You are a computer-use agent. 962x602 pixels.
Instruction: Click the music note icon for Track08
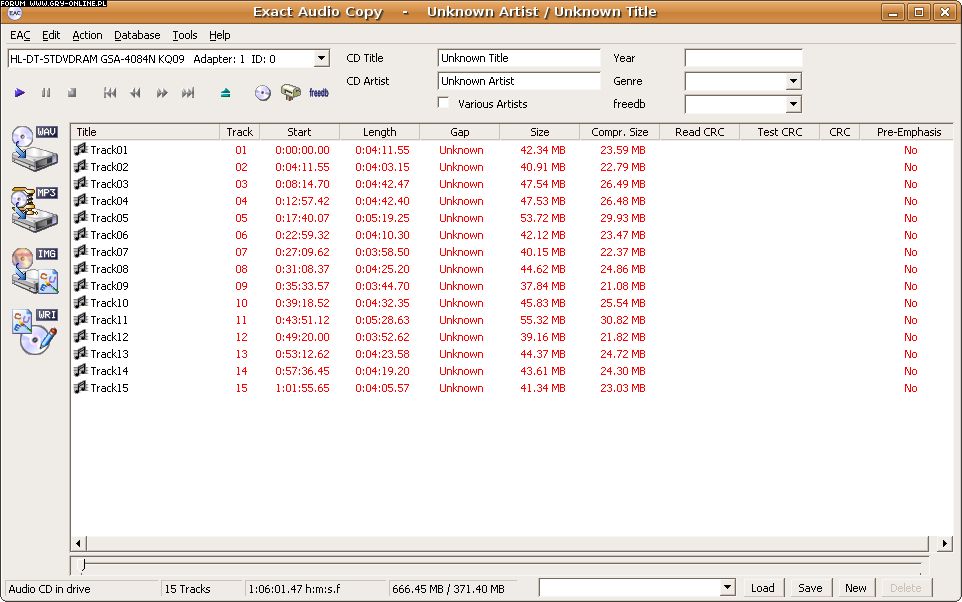click(81, 268)
